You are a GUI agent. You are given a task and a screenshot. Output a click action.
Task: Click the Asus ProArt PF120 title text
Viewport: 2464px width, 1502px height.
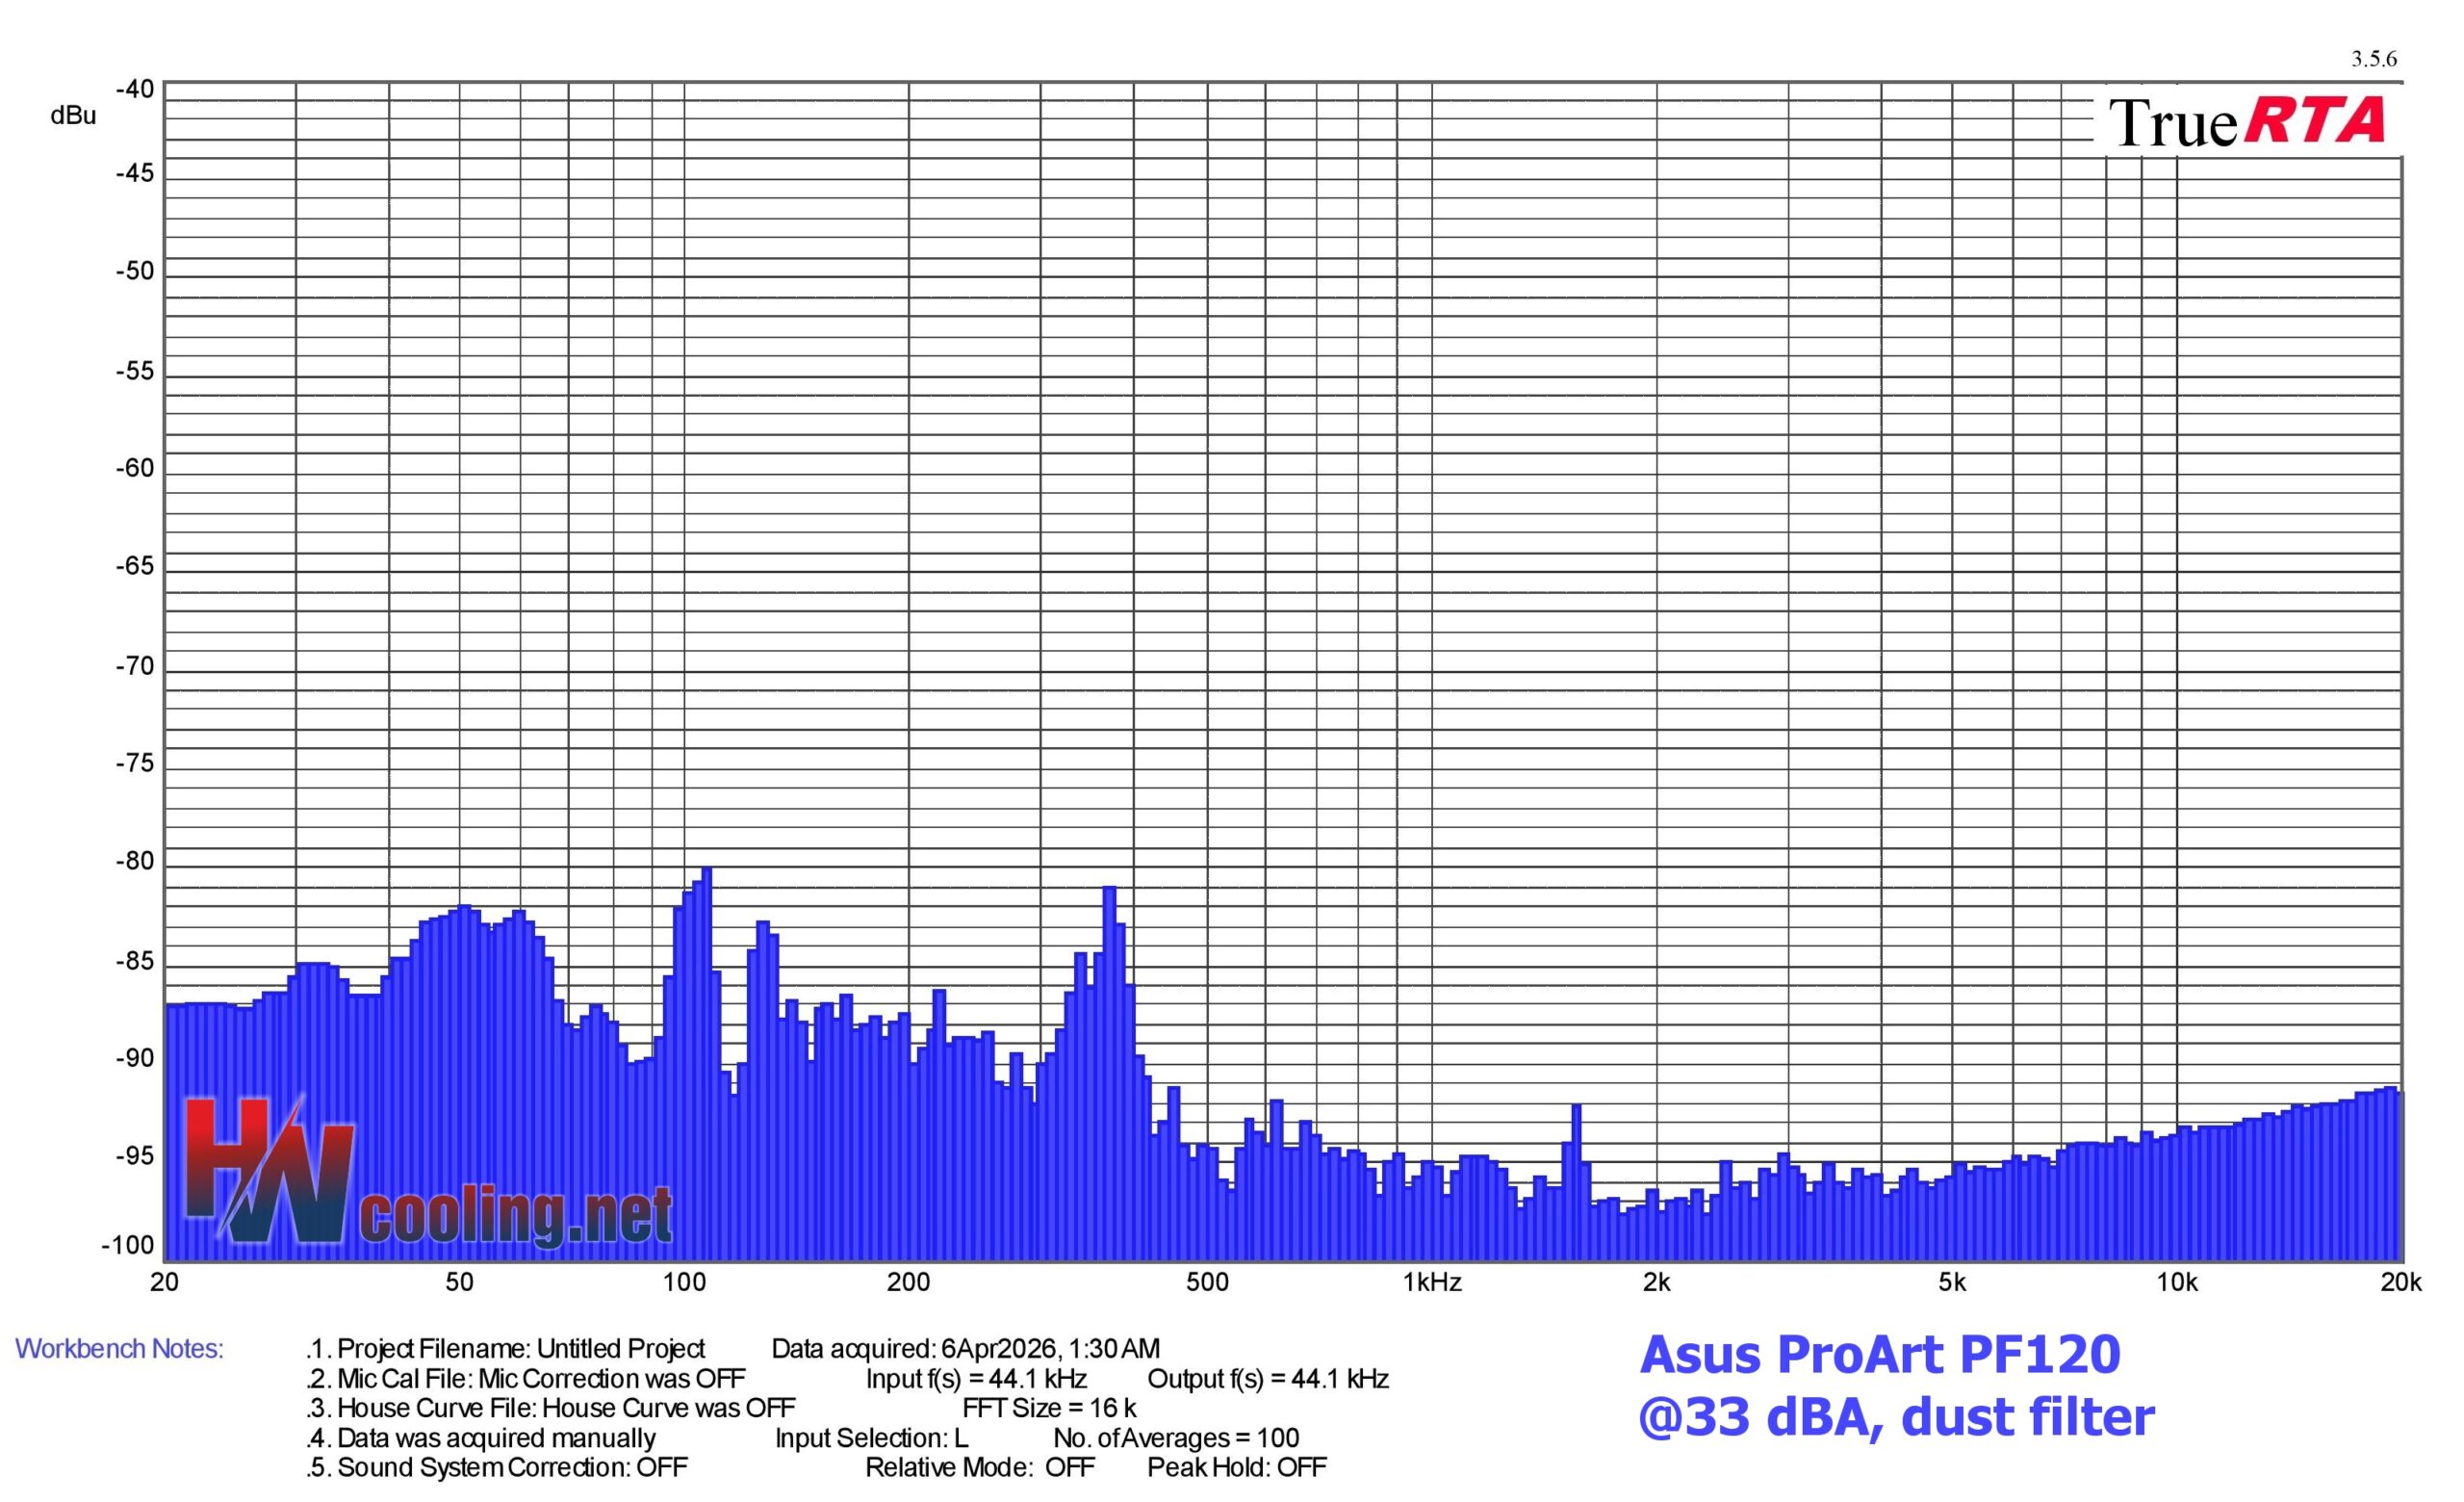coord(1879,1355)
